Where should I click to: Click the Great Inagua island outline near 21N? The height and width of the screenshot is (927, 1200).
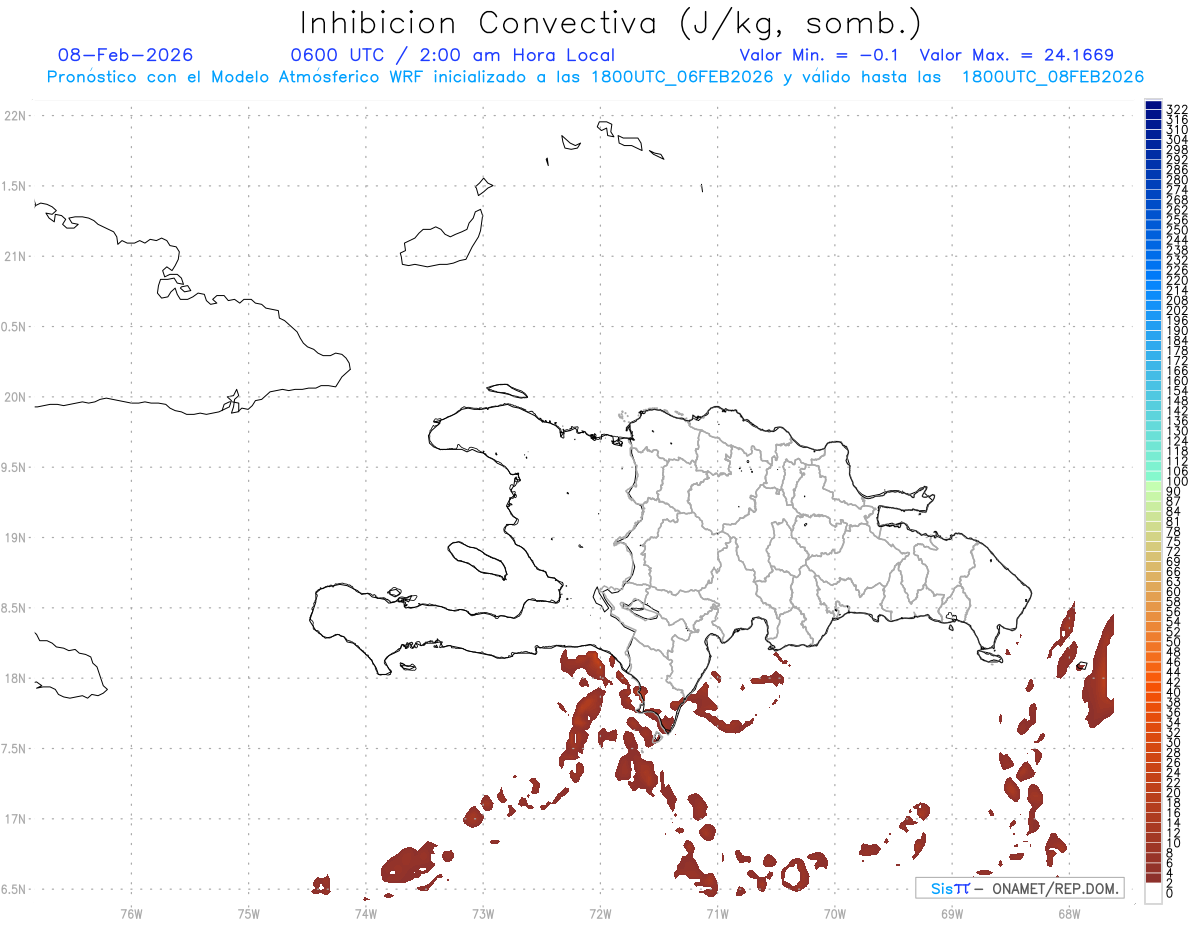click(441, 239)
